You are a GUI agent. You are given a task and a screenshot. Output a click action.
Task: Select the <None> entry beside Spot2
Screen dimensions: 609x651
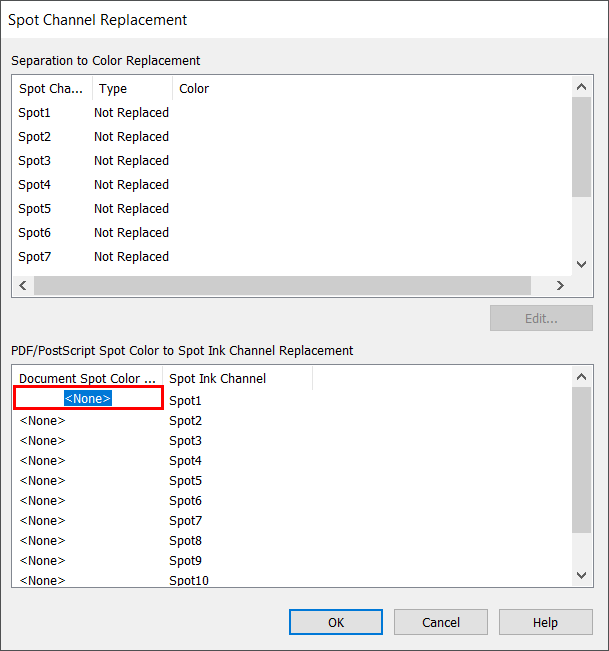tap(42, 421)
